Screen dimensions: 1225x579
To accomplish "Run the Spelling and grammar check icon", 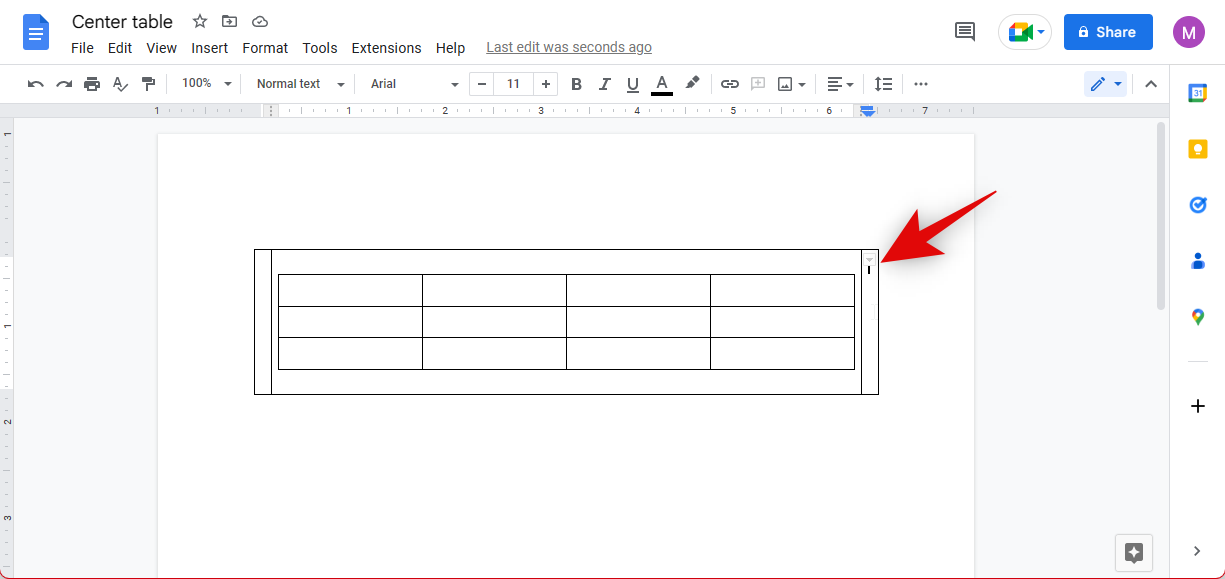I will [120, 84].
